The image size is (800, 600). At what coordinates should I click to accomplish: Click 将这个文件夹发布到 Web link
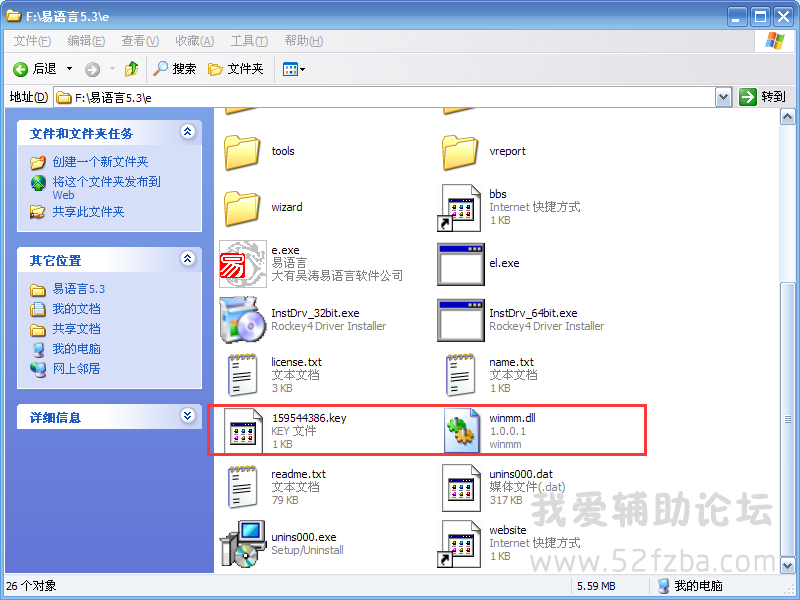tap(107, 188)
